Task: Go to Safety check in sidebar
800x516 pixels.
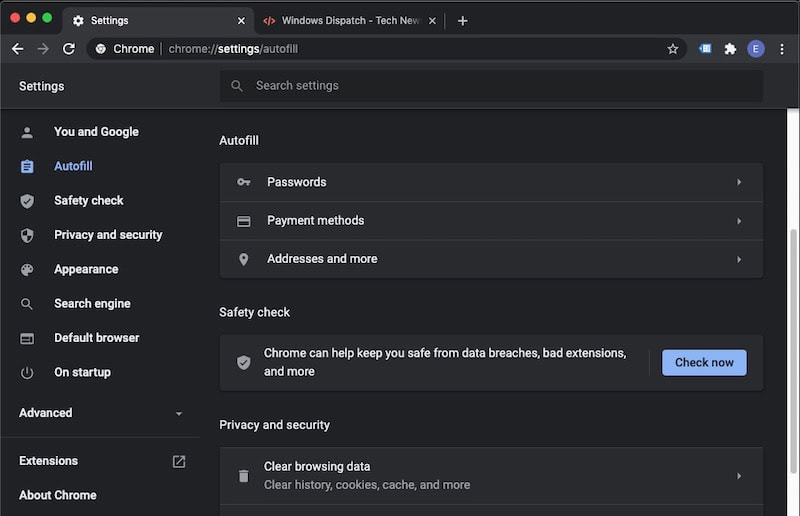Action: [x=89, y=201]
